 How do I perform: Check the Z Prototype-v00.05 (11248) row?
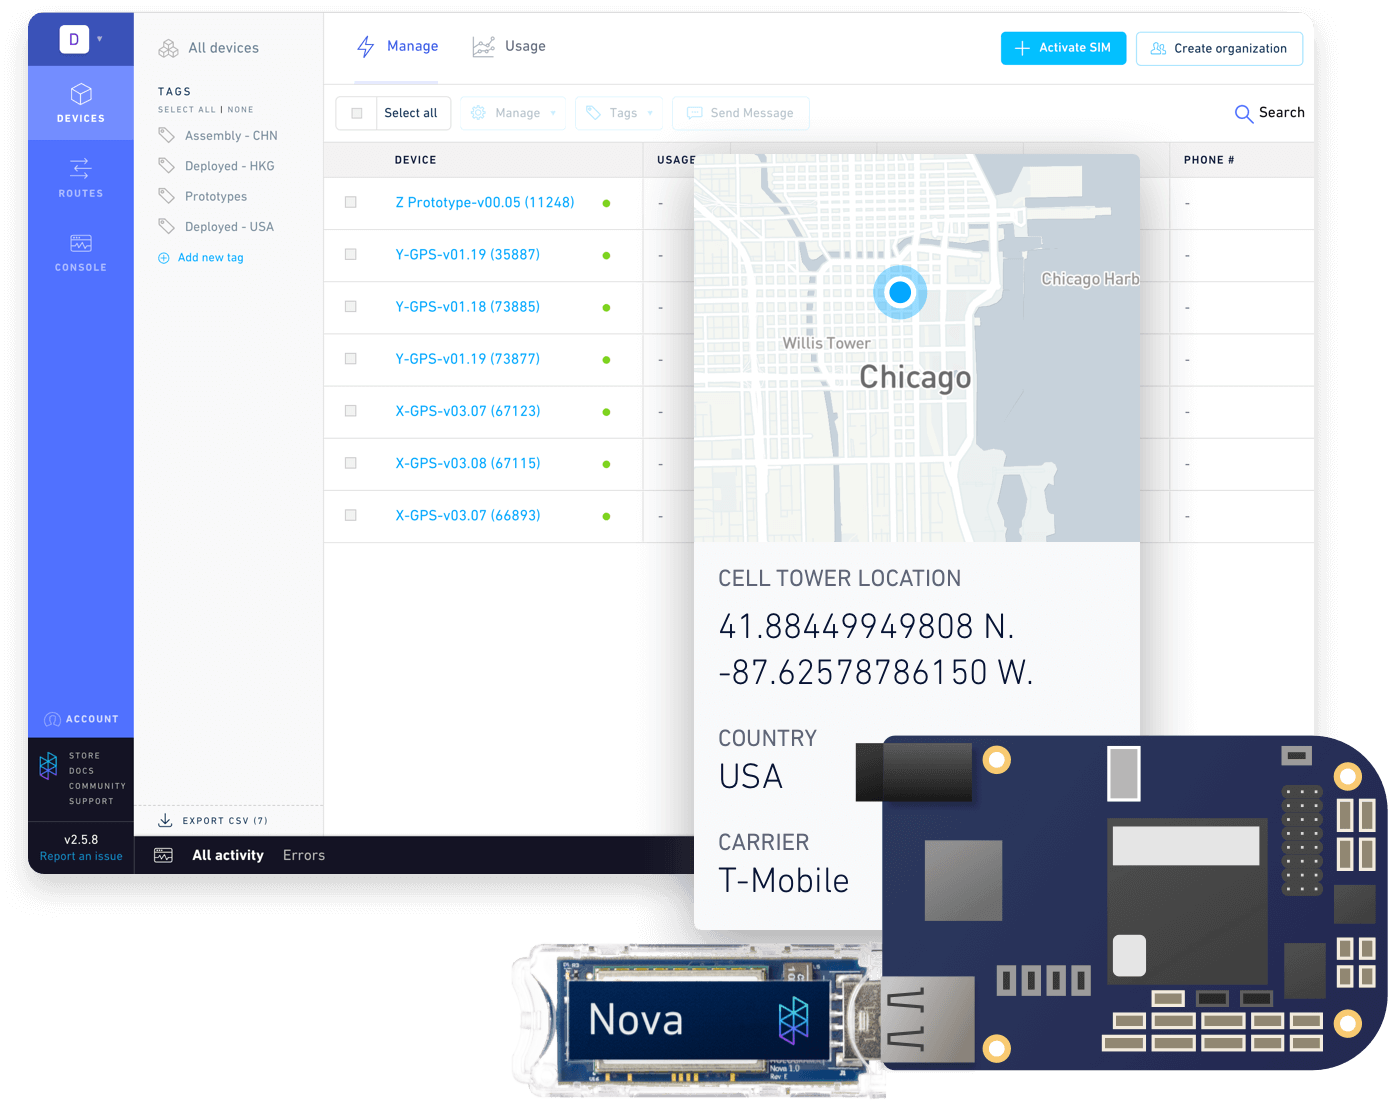(x=350, y=202)
